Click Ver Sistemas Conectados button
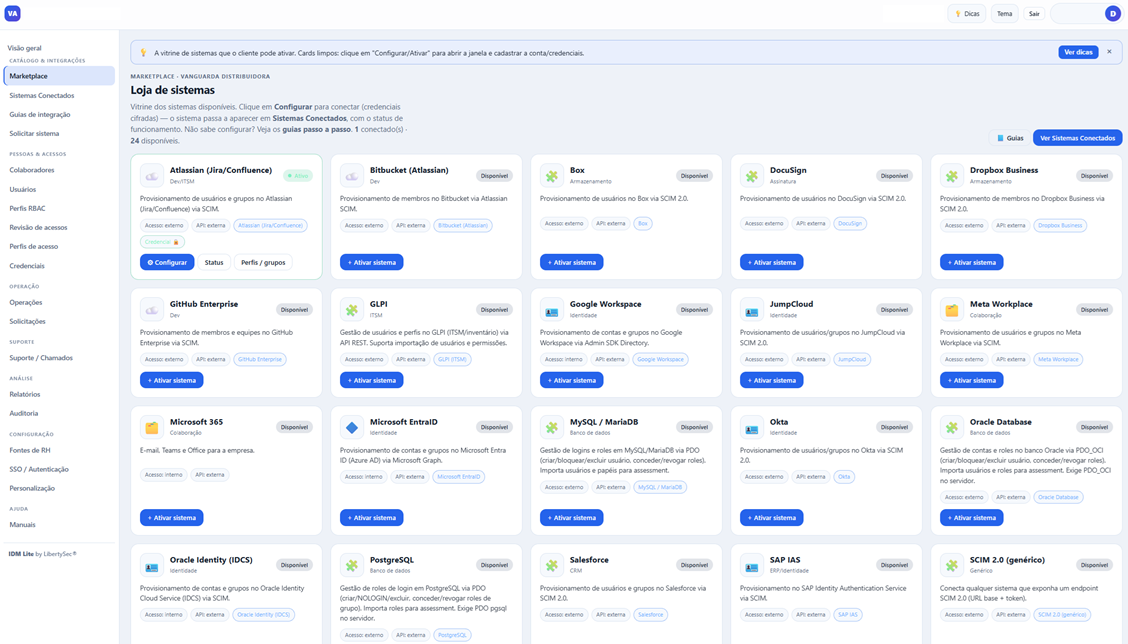Viewport: 1128px width, 644px height. click(1077, 138)
